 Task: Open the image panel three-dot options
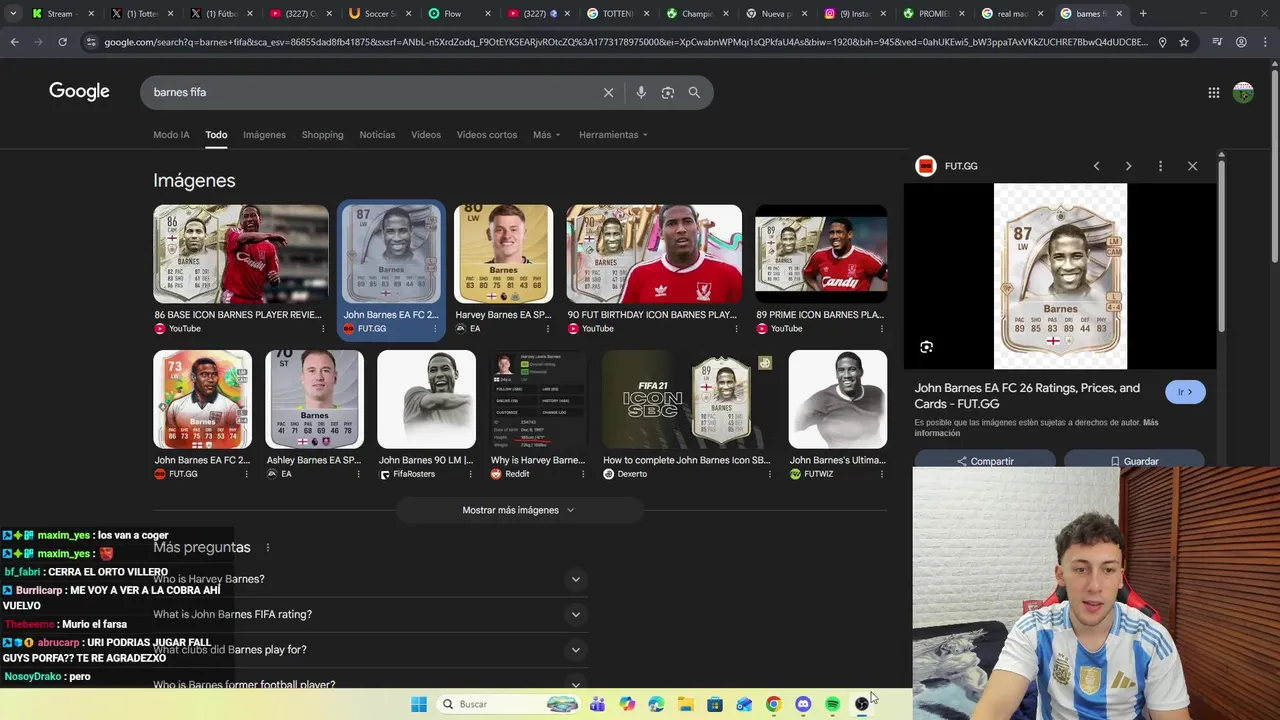click(x=1160, y=166)
